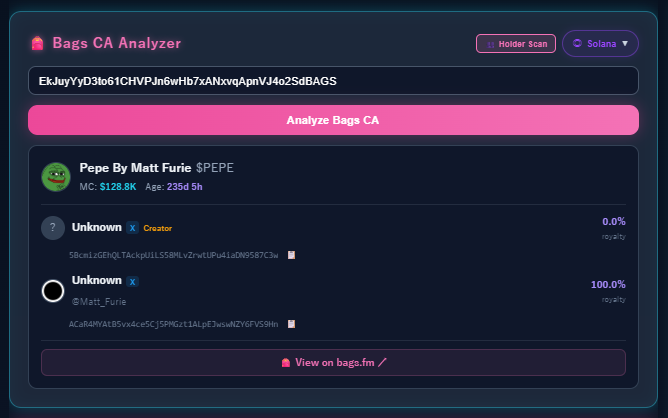Click the 235d 5h age value
The image size is (668, 418).
point(184,187)
